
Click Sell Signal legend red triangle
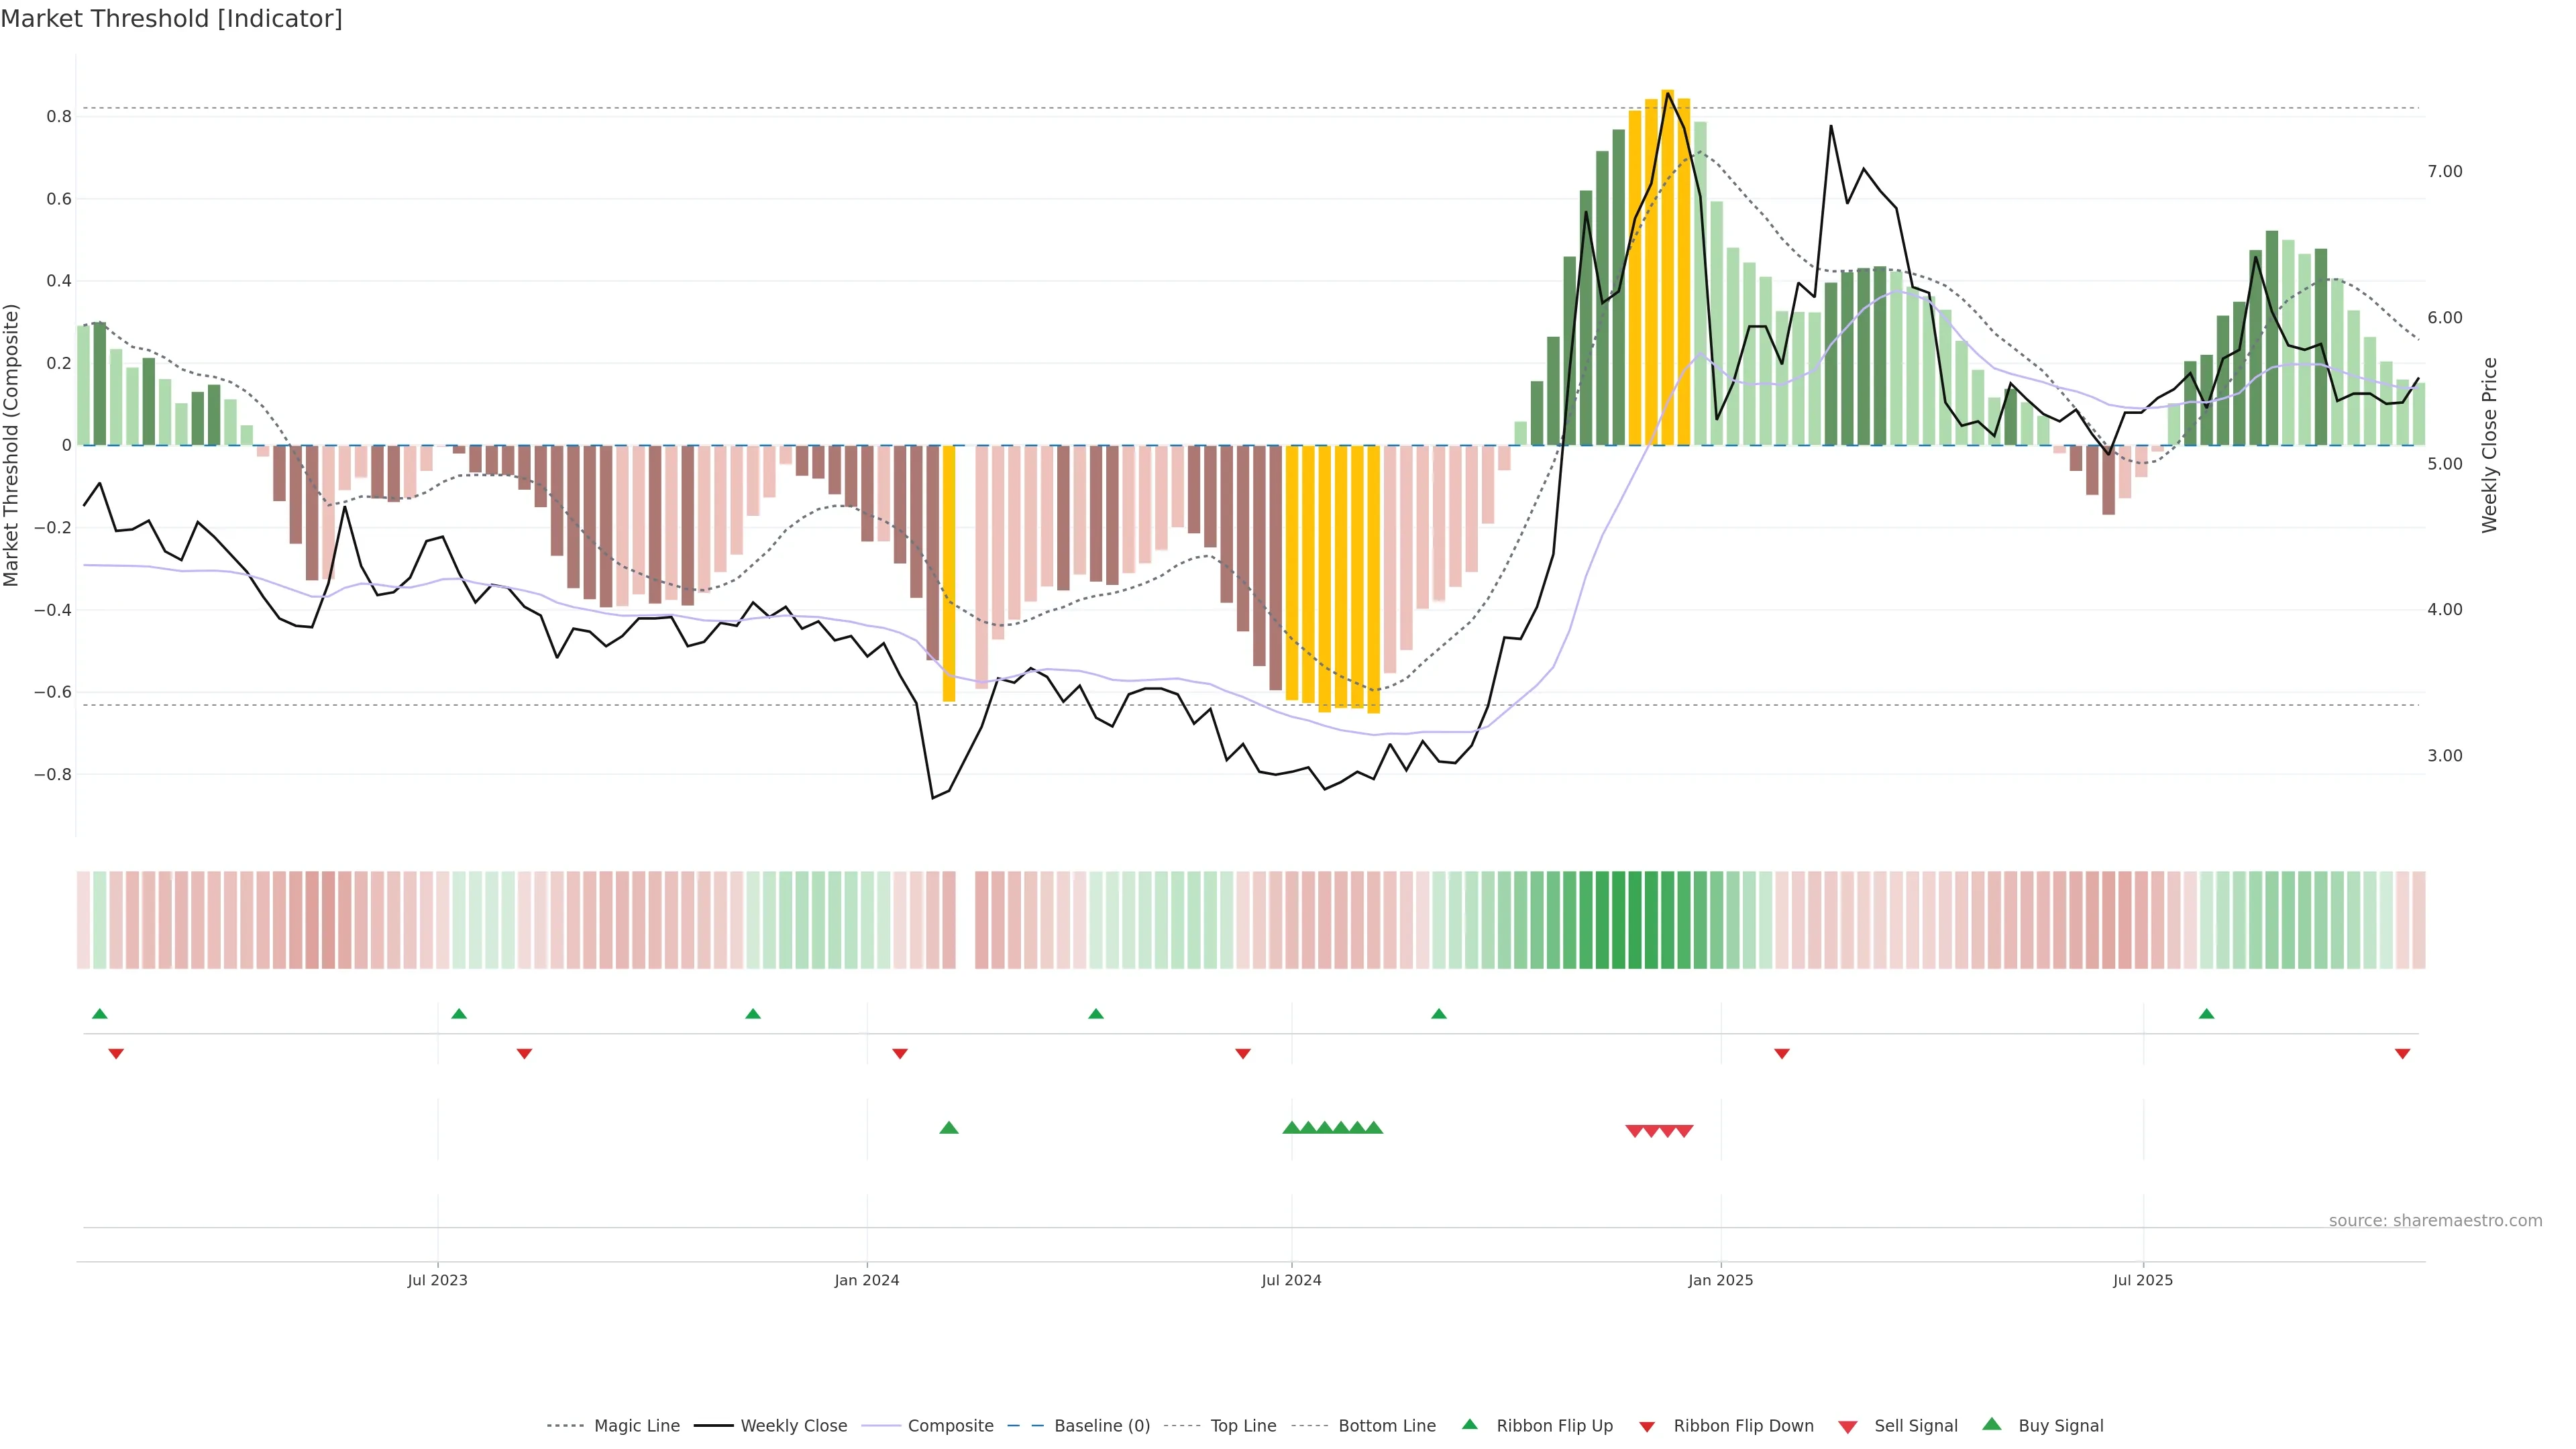pyautogui.click(x=1847, y=1427)
